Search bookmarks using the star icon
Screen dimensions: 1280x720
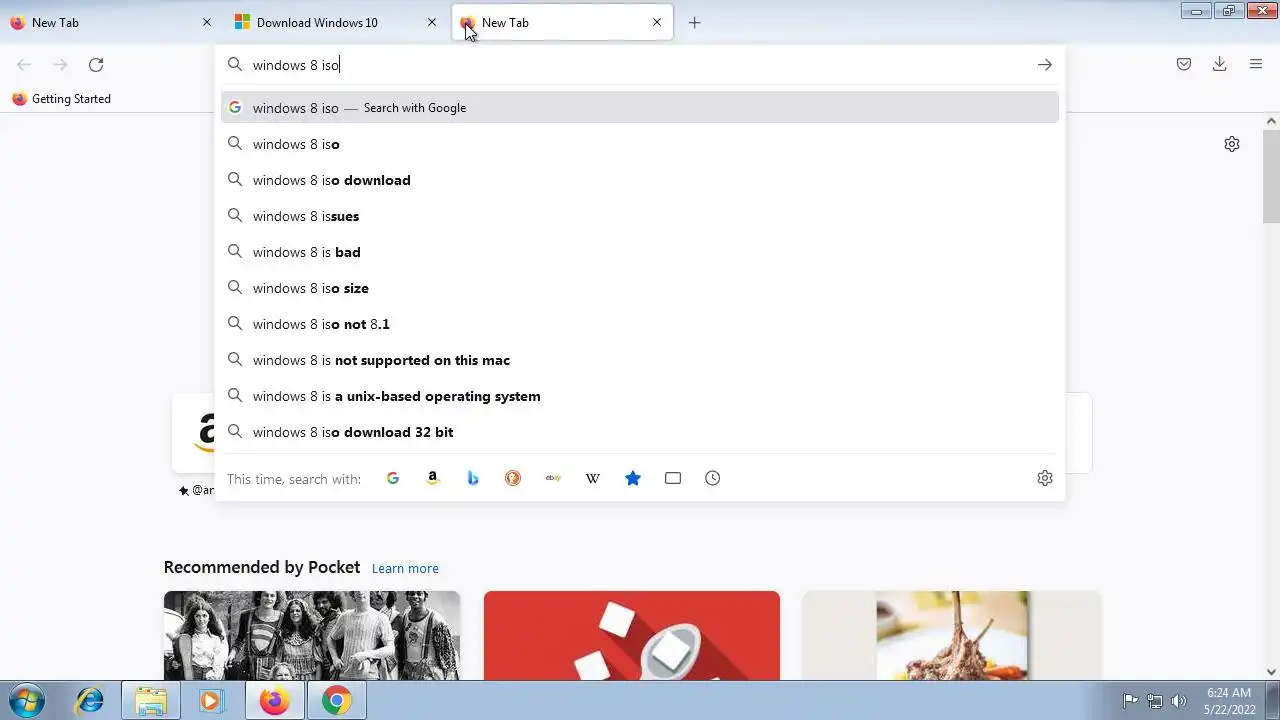[633, 478]
